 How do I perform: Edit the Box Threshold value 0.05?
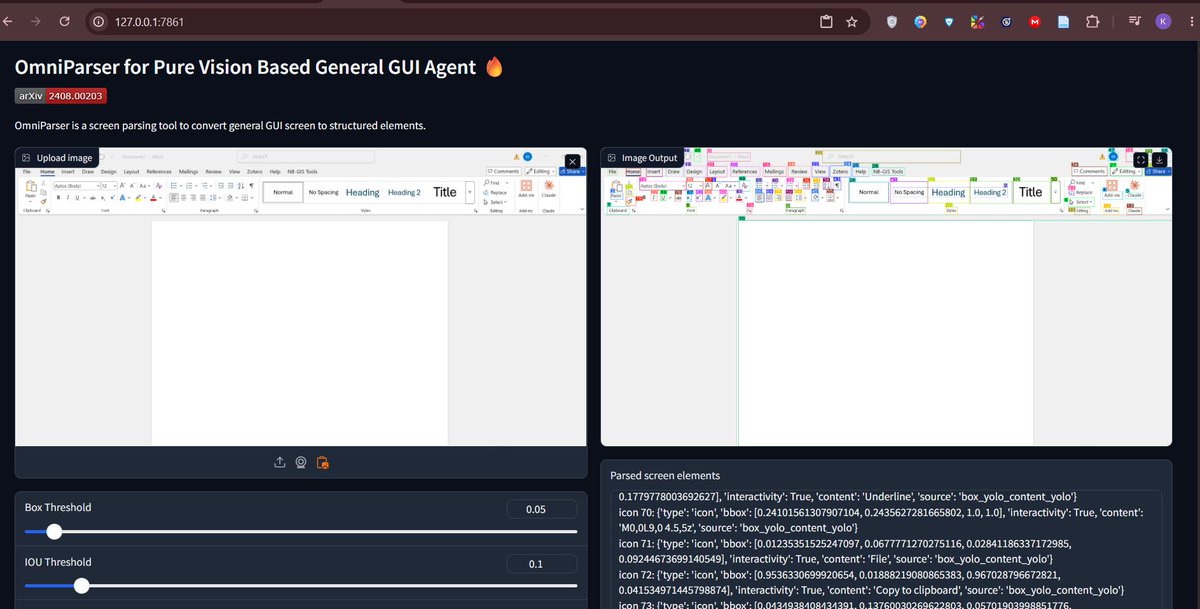[542, 510]
